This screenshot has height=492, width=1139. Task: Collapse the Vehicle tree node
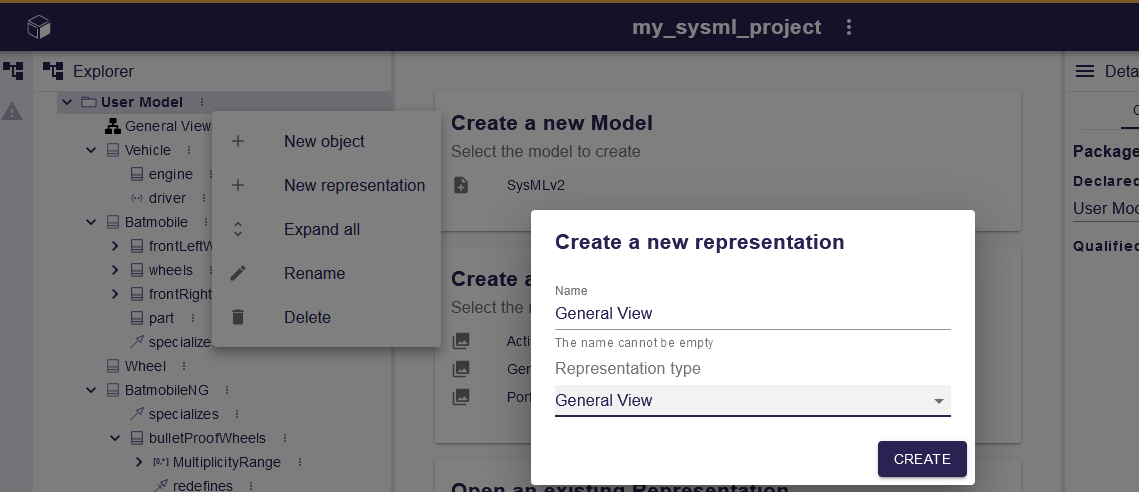(91, 150)
